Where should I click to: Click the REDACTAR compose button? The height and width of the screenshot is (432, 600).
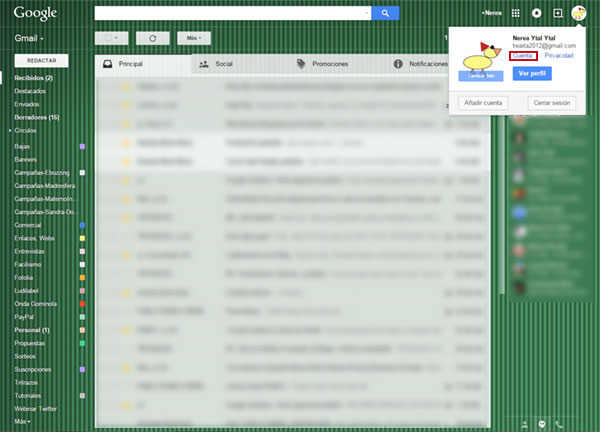[x=41, y=60]
